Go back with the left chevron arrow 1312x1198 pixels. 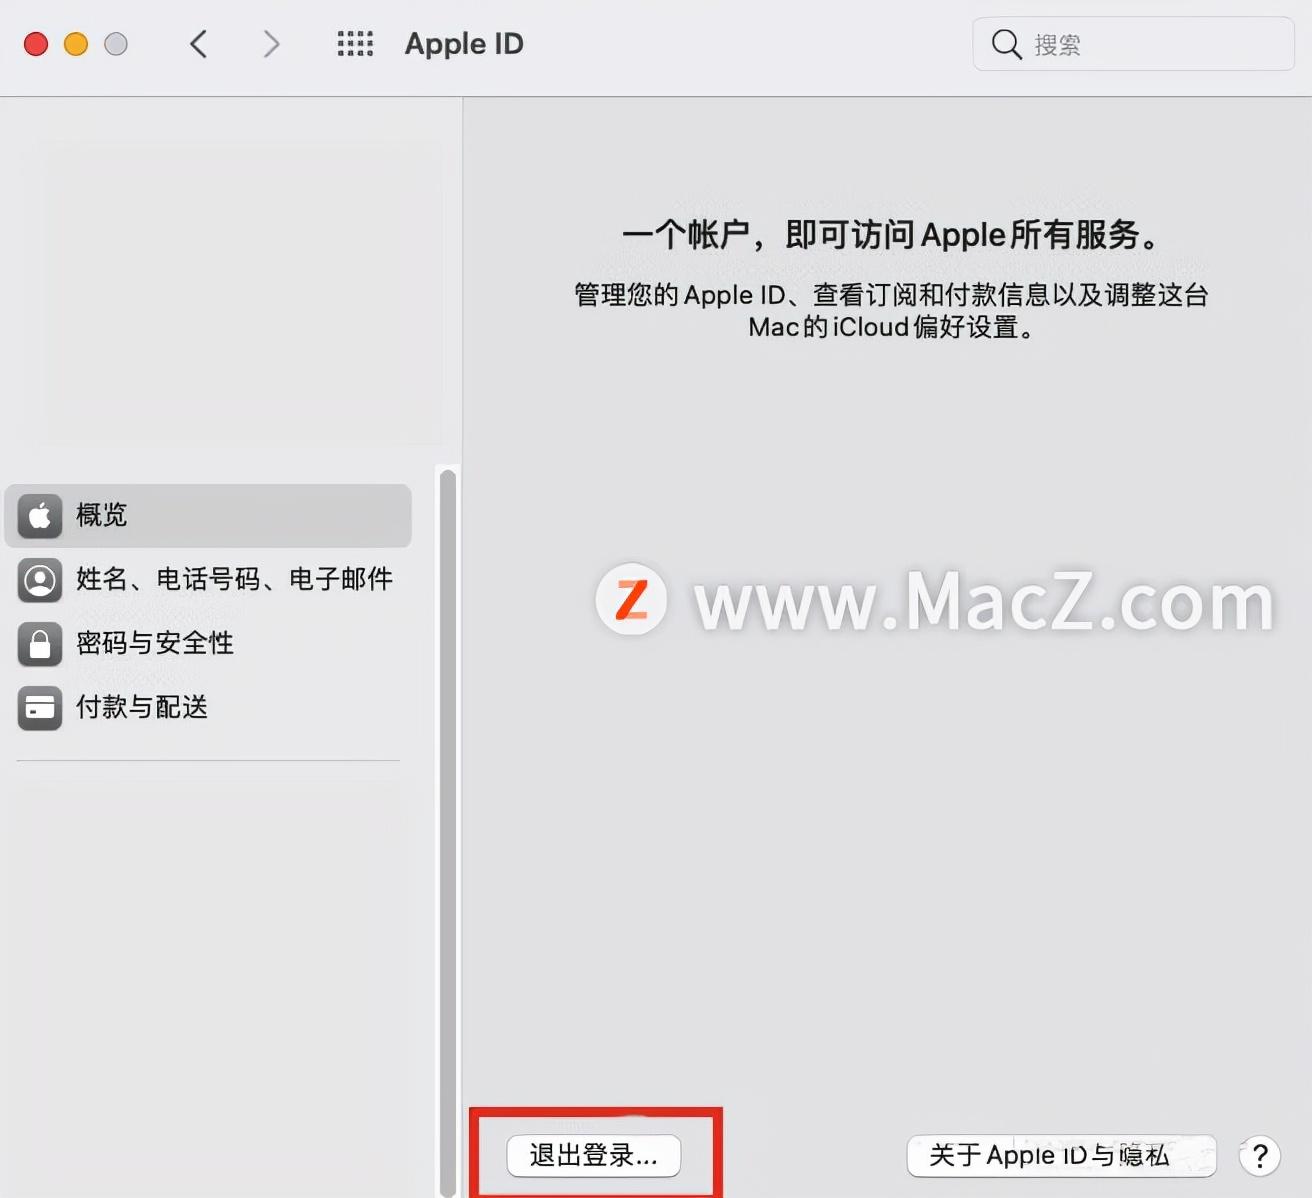pyautogui.click(x=199, y=44)
